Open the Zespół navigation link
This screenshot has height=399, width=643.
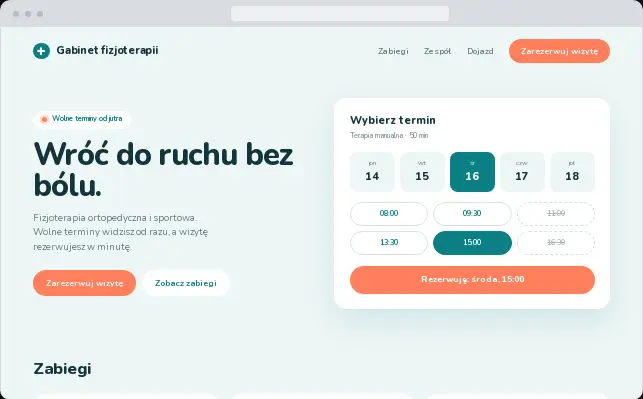[438, 51]
